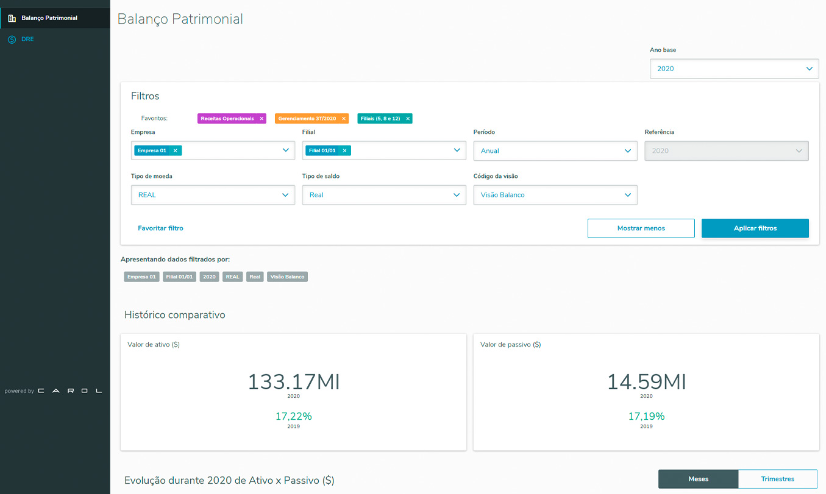
Task: Open the Tipo de saldo dropdown
Action: [457, 195]
